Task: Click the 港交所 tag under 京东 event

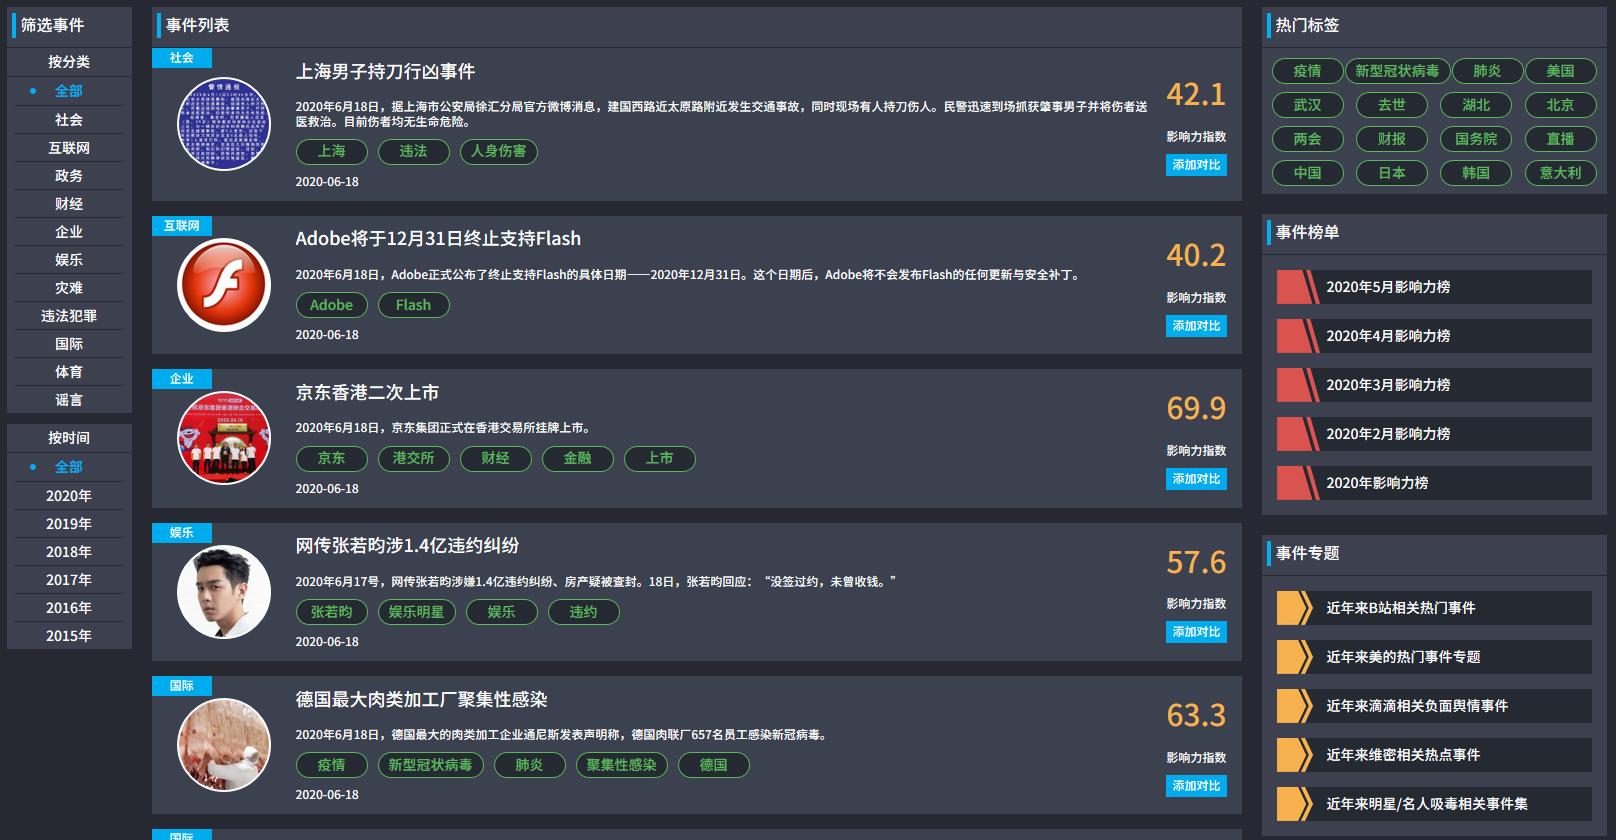Action: pos(413,458)
